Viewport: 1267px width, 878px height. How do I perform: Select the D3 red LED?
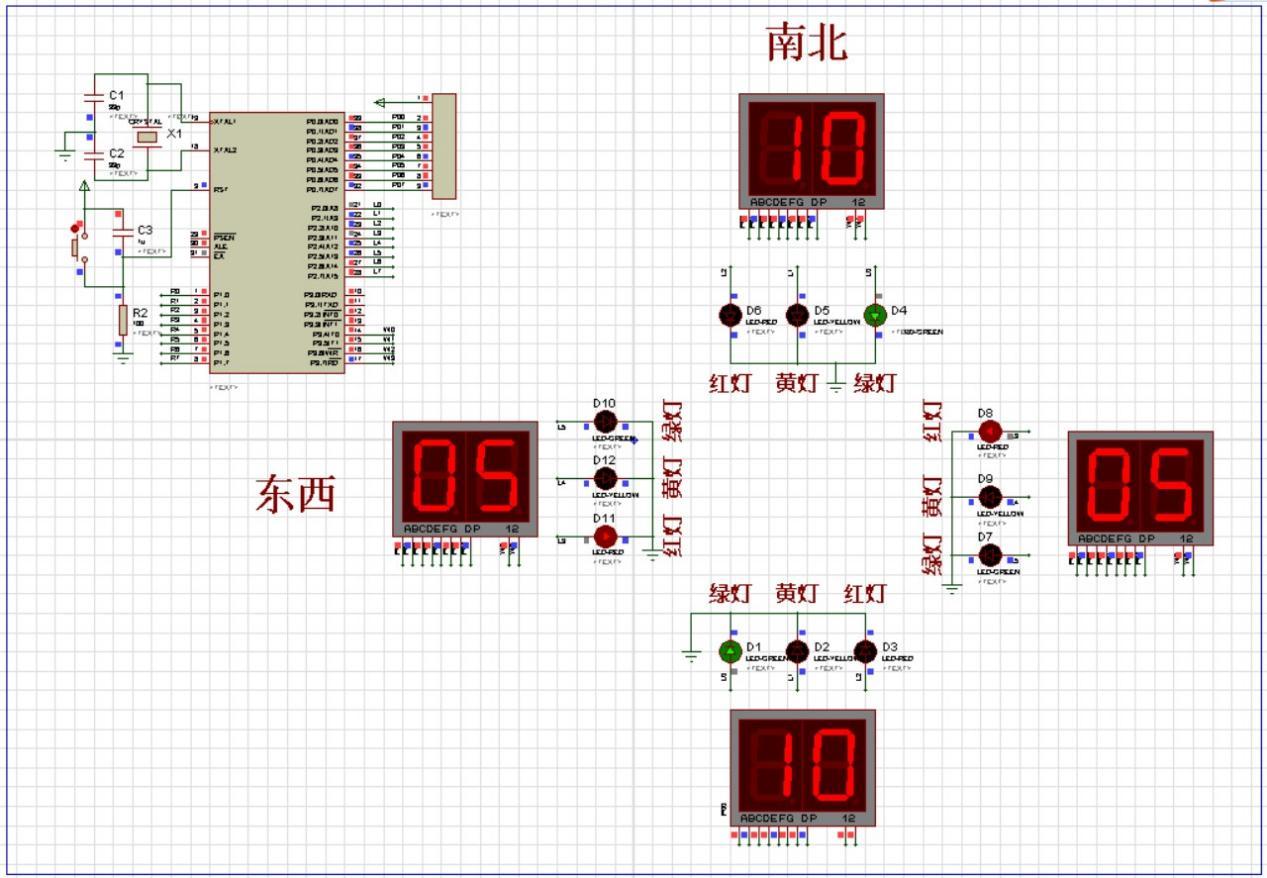coord(865,652)
